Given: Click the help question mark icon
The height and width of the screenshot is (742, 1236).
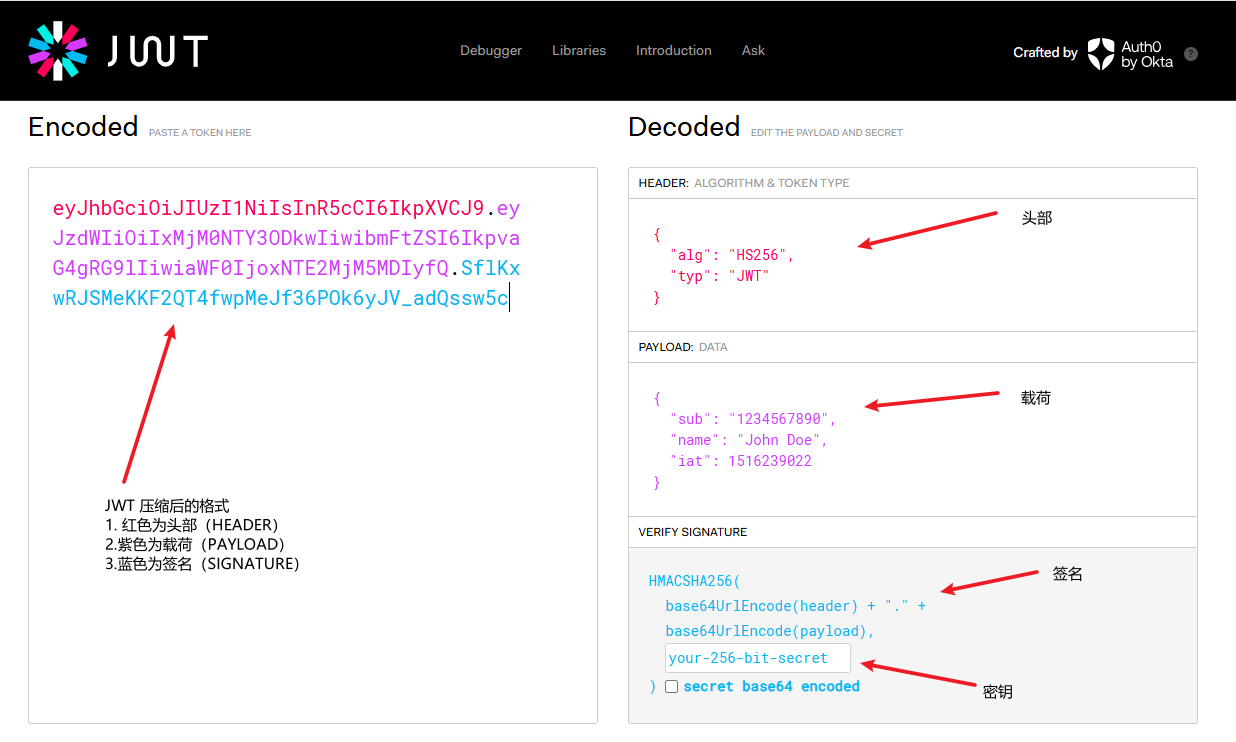Looking at the screenshot, I should (x=1191, y=54).
